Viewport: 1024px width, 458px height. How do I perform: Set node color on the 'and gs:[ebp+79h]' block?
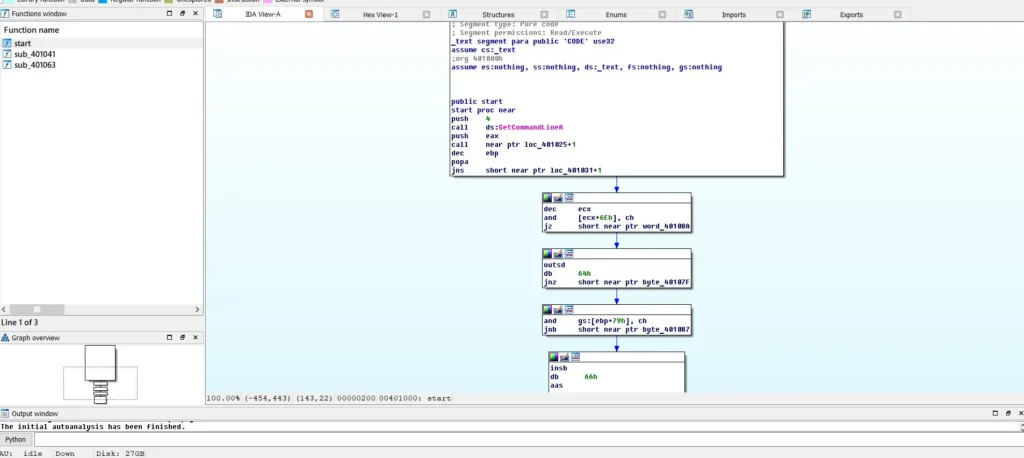click(x=548, y=310)
